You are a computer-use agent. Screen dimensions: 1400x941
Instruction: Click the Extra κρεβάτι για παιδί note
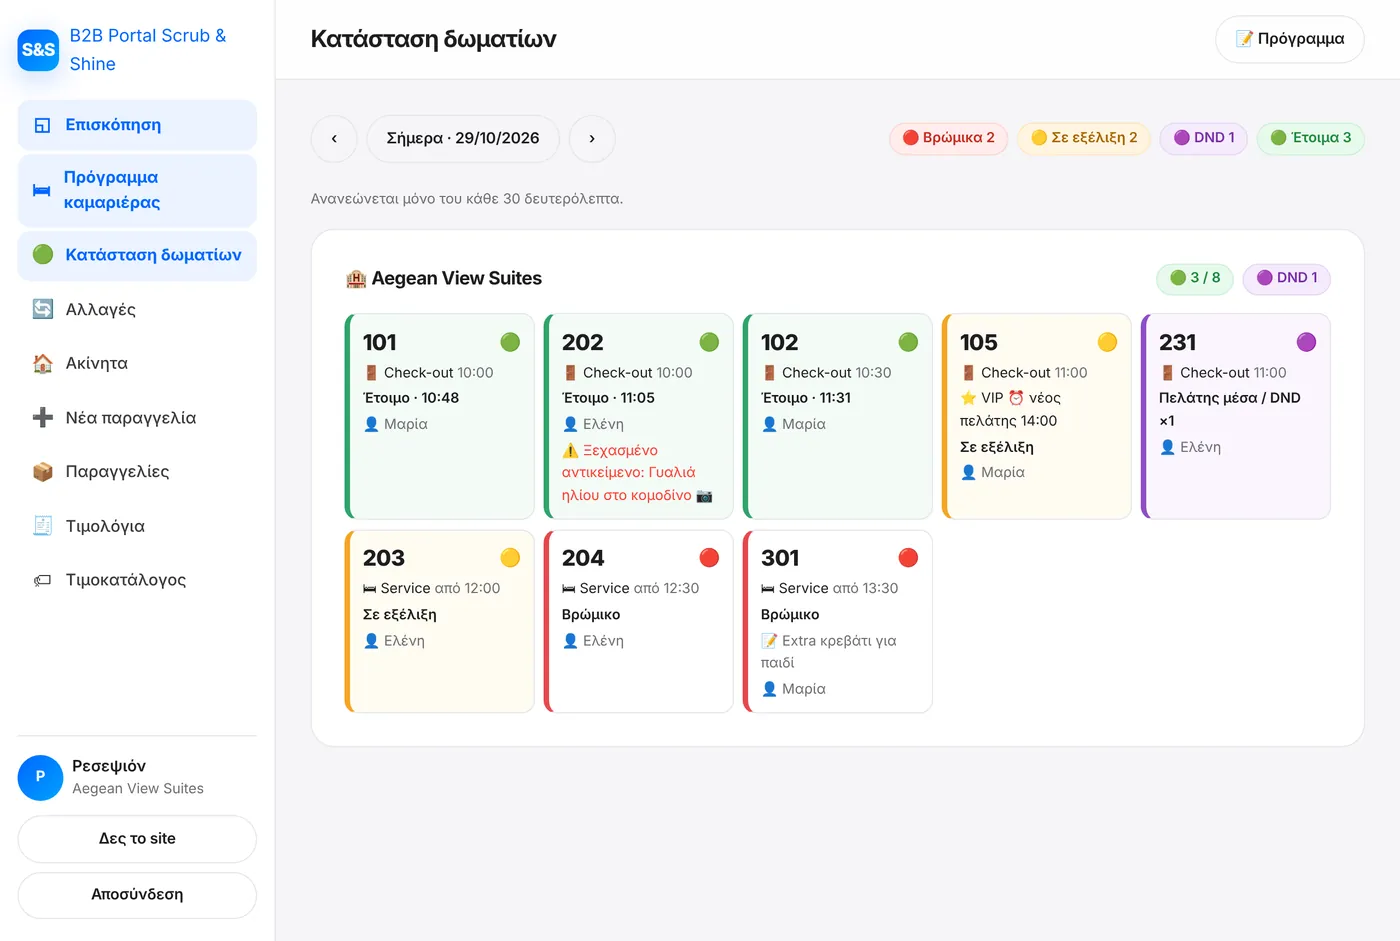click(829, 652)
